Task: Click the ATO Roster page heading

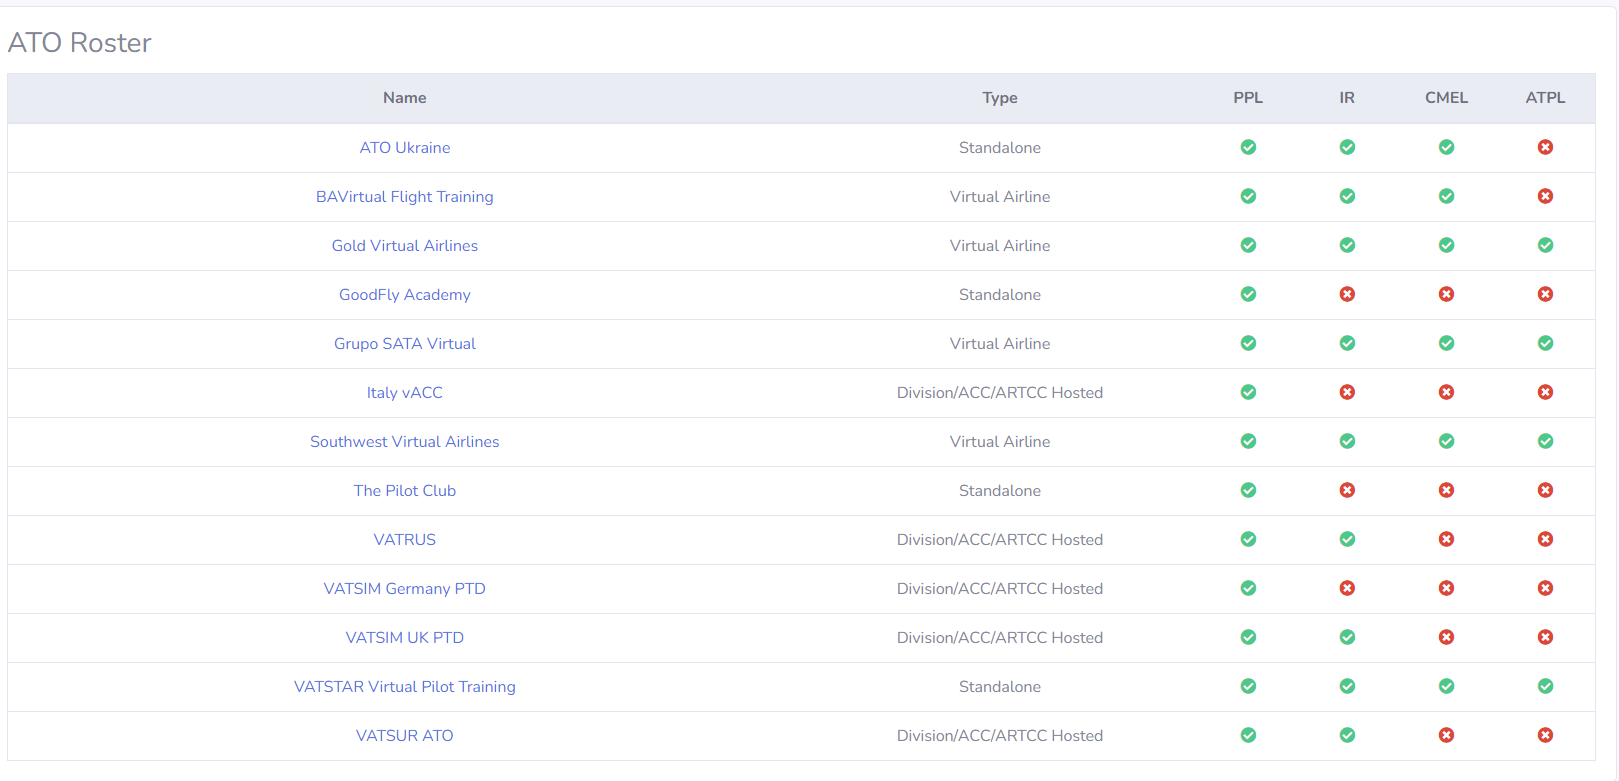Action: pos(80,43)
